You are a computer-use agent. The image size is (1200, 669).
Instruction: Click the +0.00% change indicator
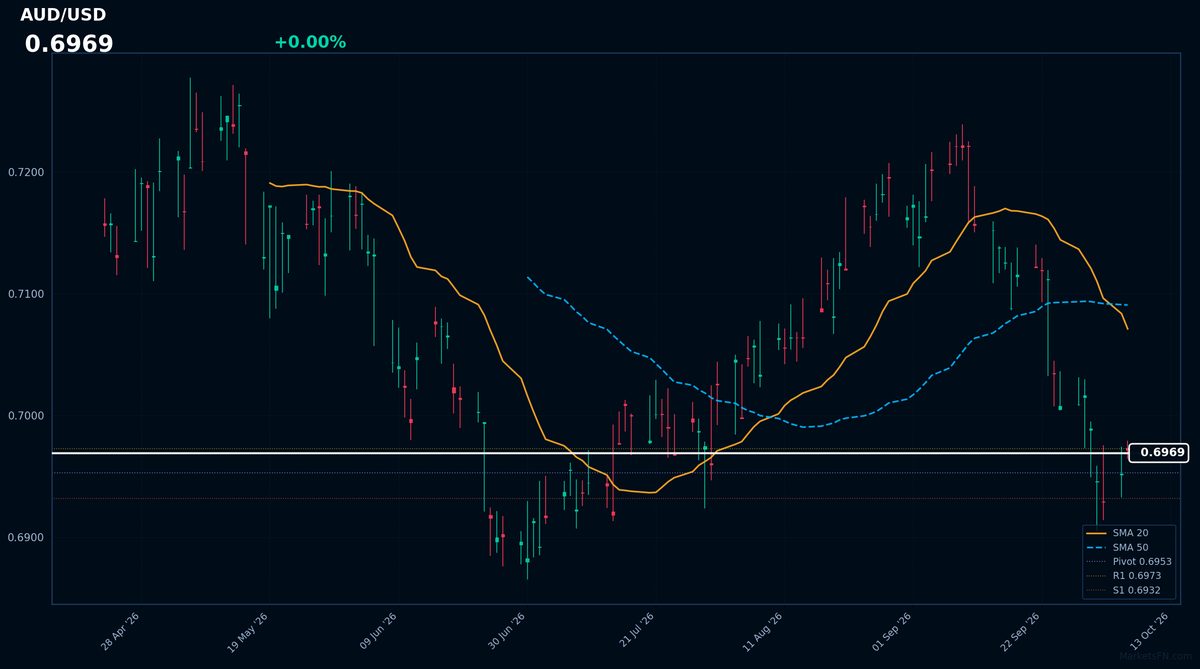coord(310,42)
